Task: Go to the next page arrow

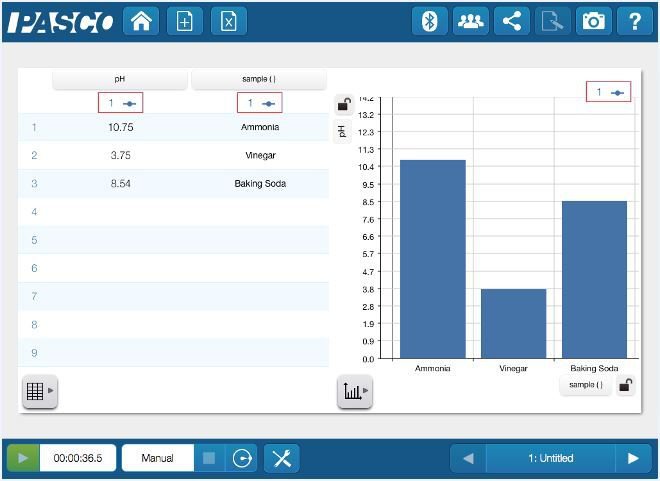Action: click(x=632, y=458)
